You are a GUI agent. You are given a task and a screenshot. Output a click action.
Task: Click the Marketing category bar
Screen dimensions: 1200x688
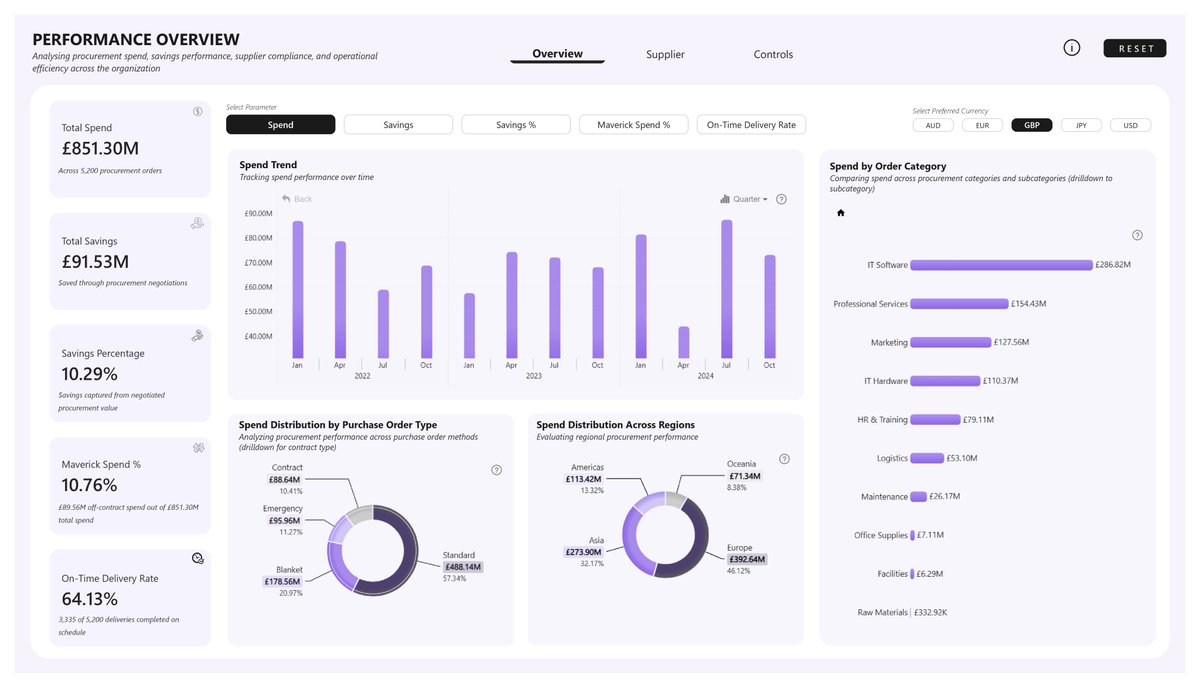[951, 342]
